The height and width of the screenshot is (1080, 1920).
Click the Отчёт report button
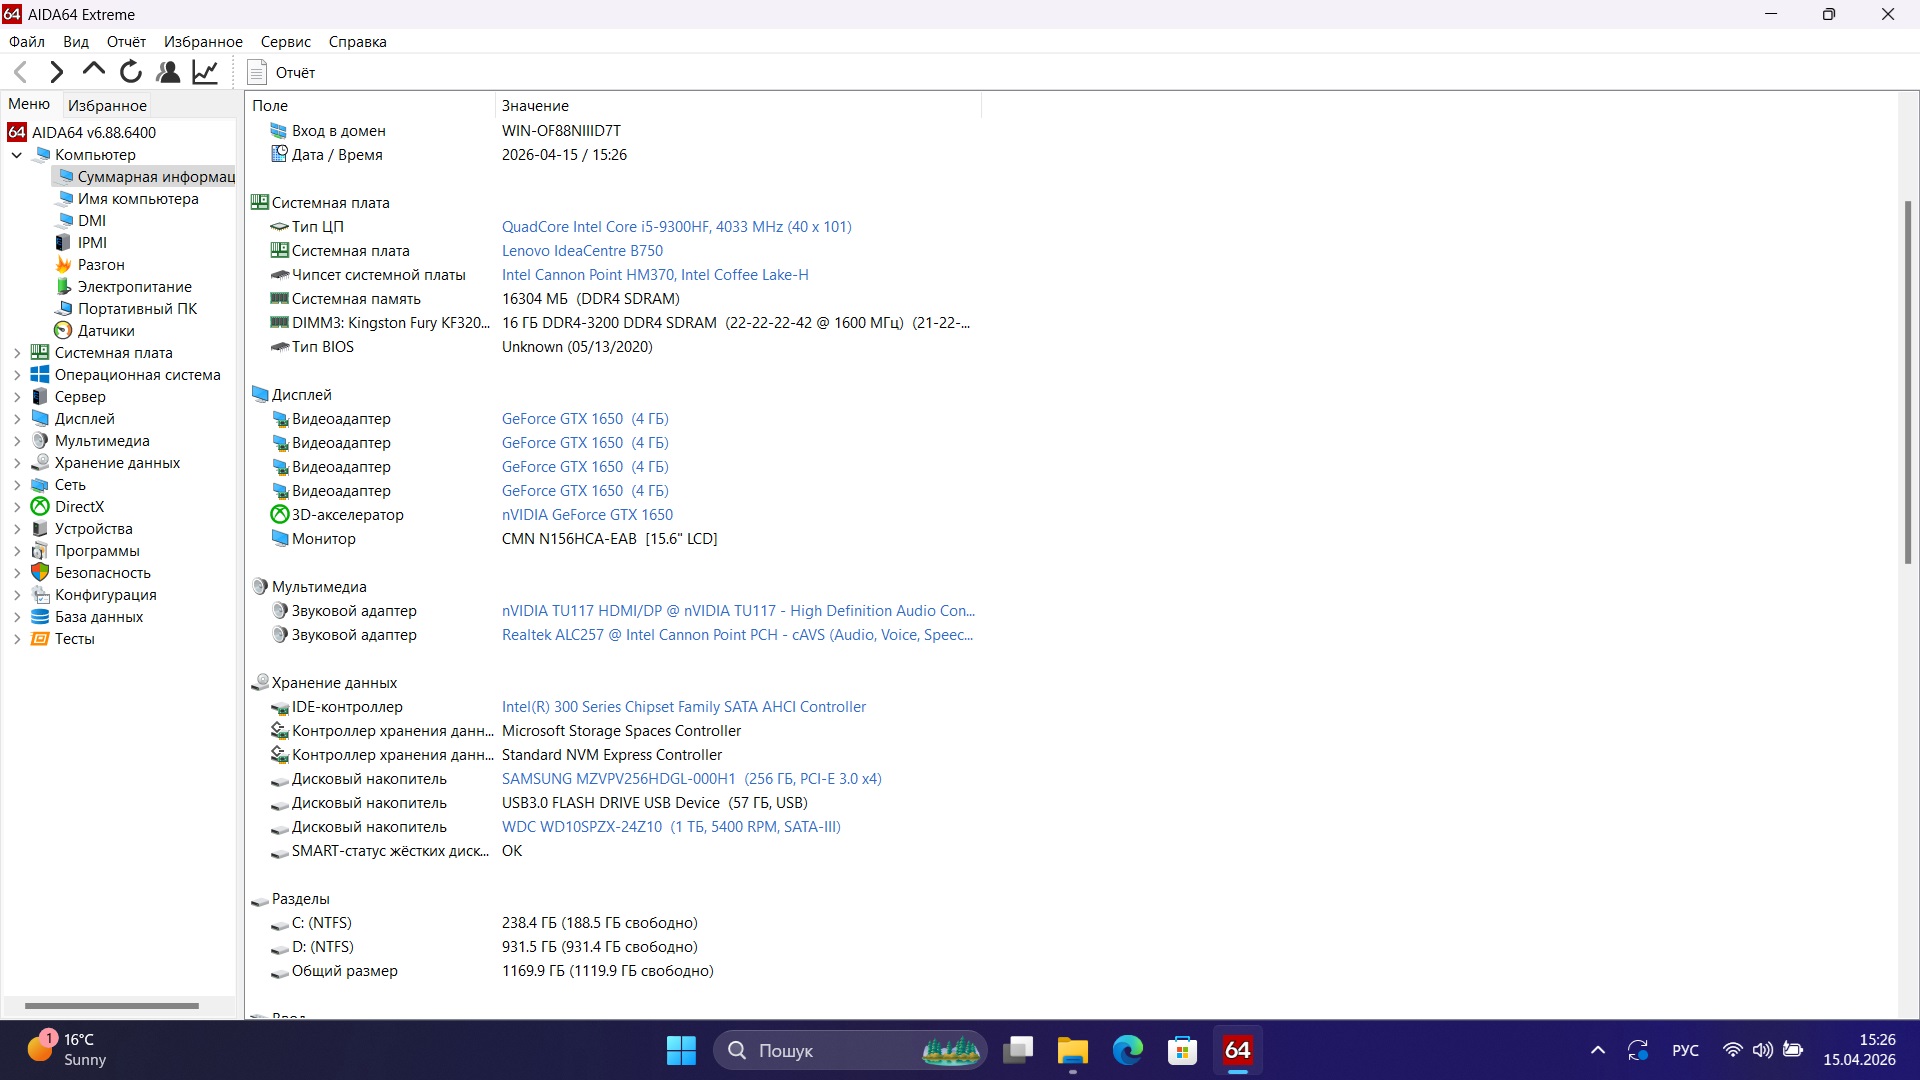[x=280, y=72]
